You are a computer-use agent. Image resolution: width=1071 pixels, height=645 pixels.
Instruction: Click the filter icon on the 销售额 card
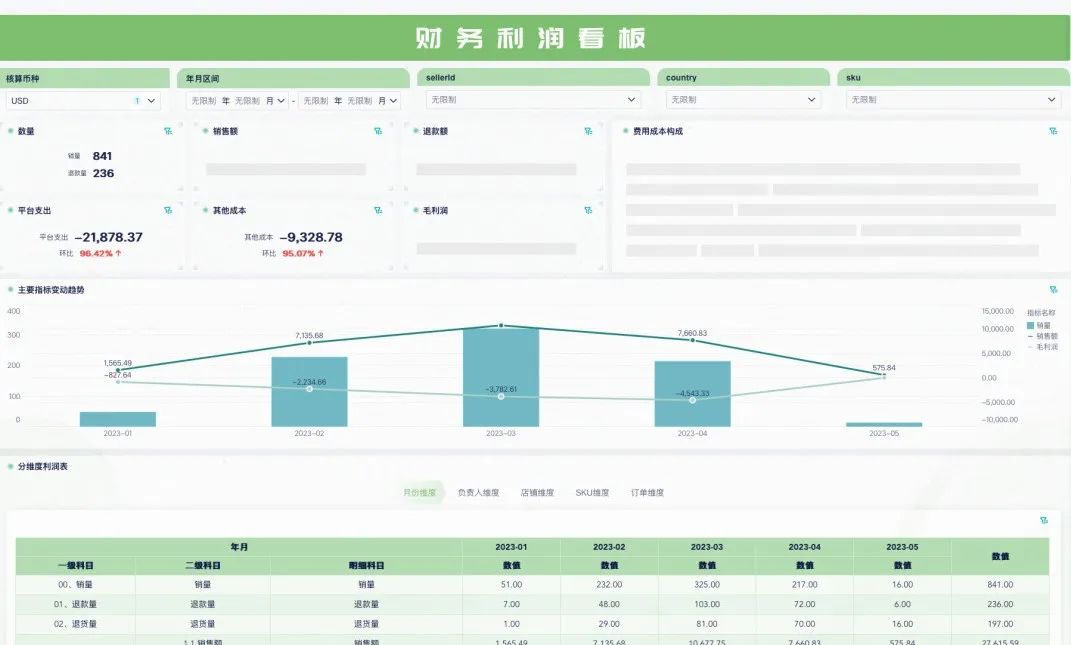click(x=378, y=131)
